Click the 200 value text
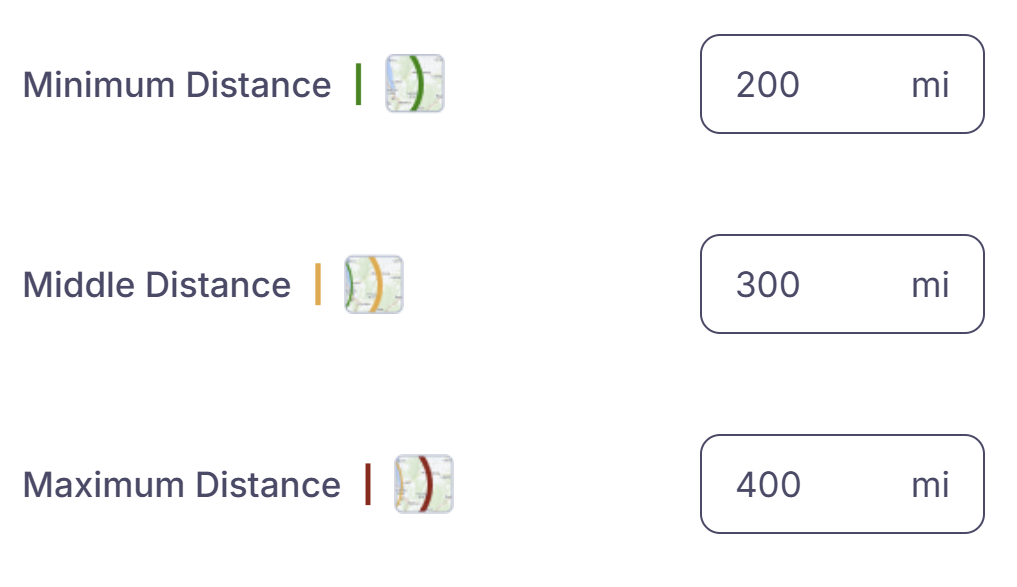 [x=768, y=85]
